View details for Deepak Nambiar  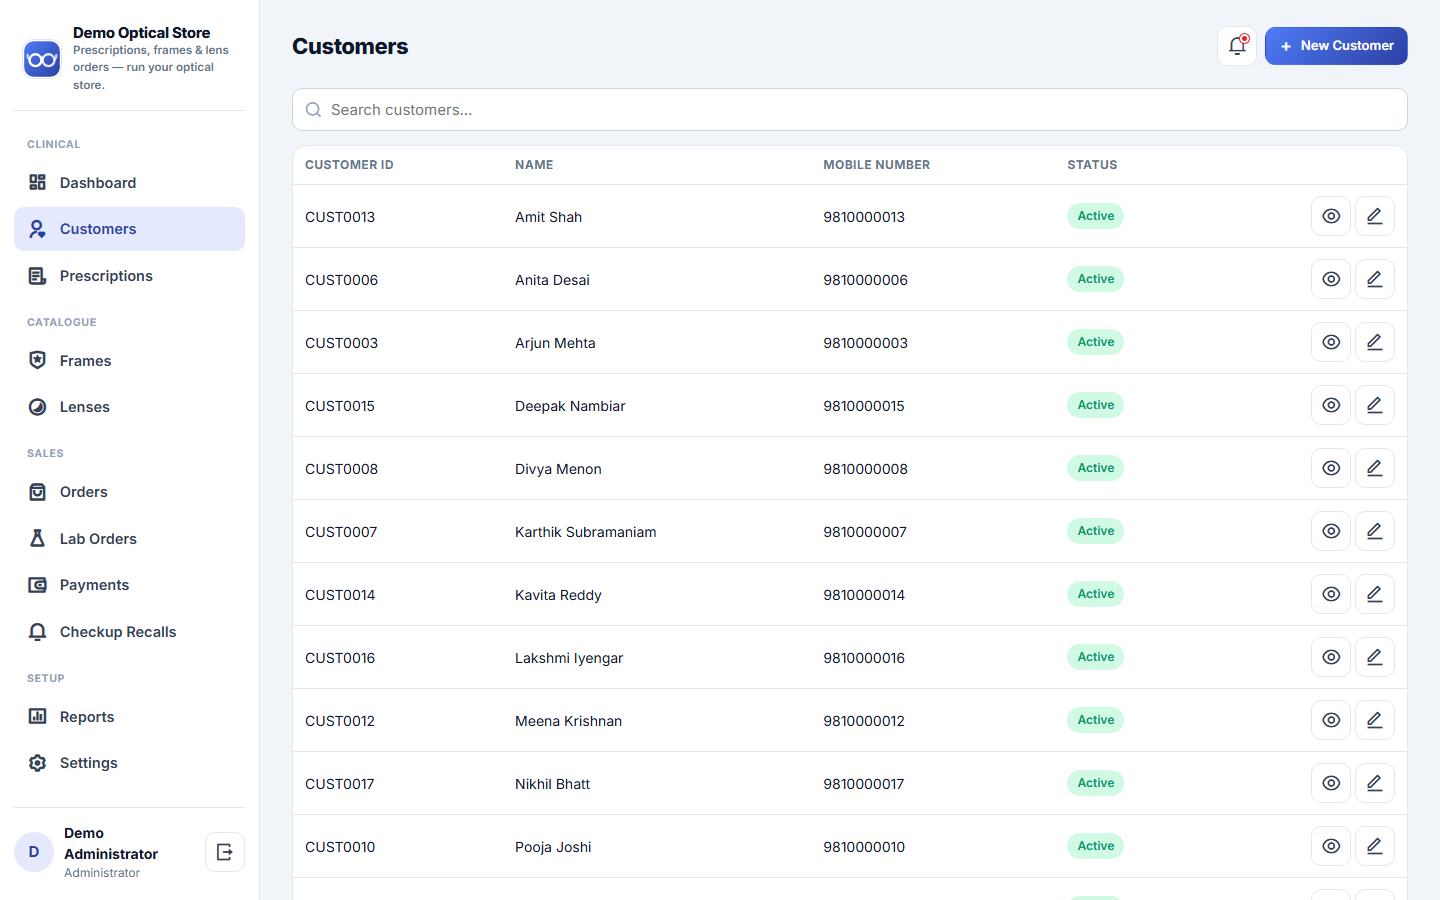(1331, 405)
